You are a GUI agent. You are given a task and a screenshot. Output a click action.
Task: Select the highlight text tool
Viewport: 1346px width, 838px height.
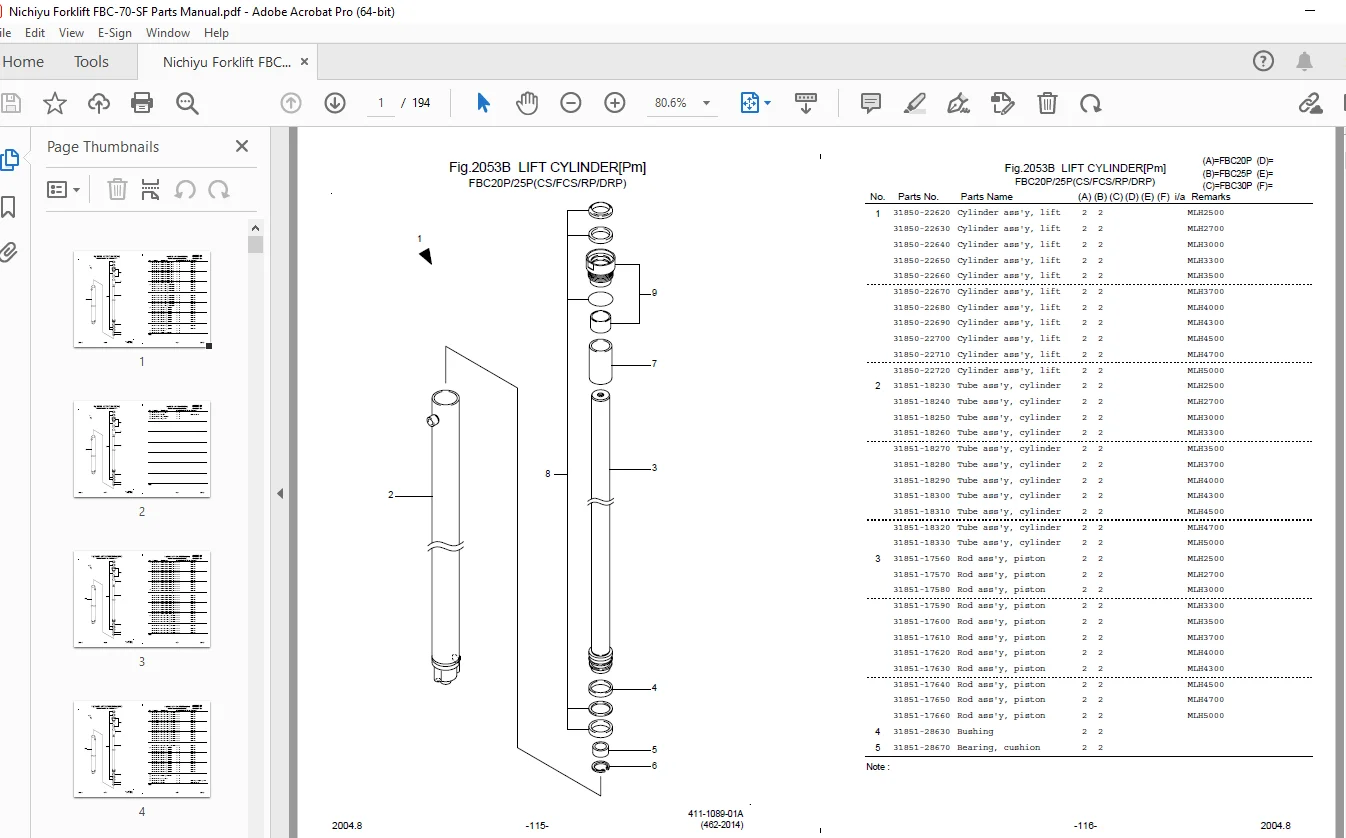click(x=914, y=103)
